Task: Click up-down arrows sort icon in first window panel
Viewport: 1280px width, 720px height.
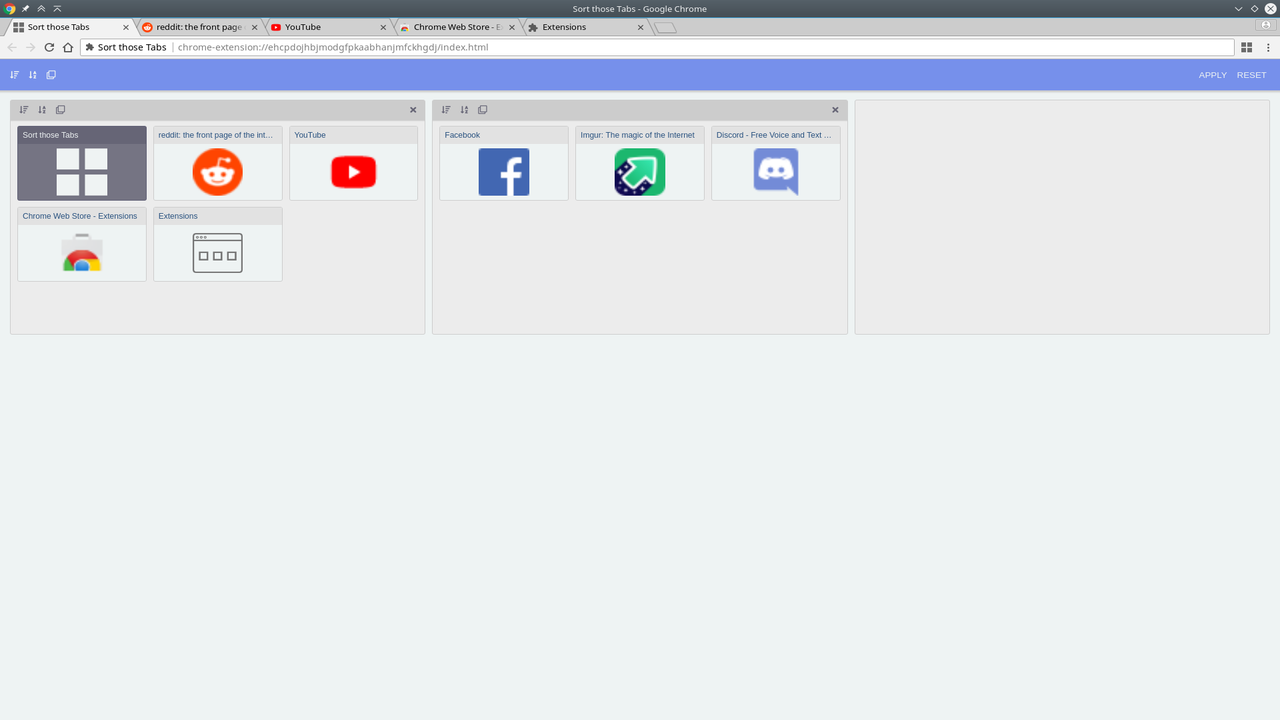Action: click(42, 110)
